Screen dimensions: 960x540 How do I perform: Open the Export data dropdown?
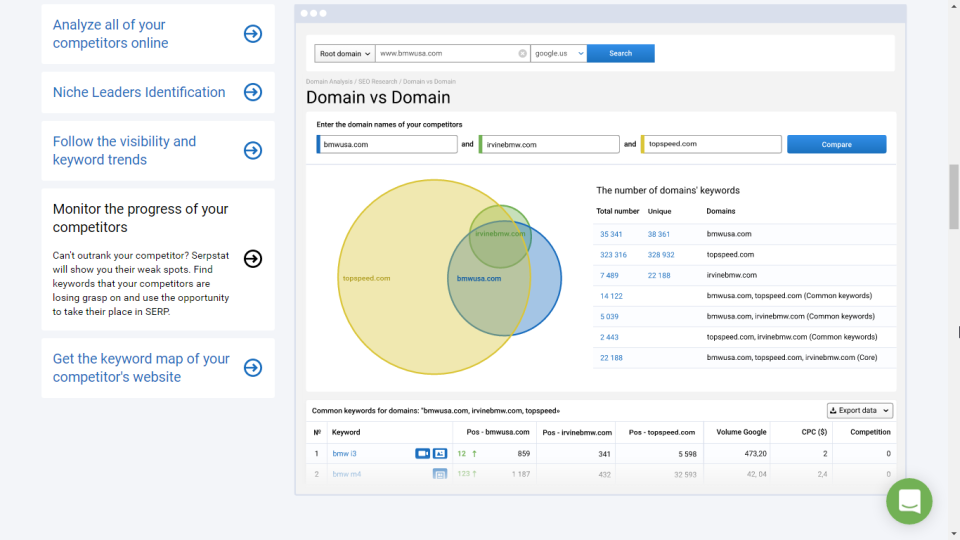859,410
